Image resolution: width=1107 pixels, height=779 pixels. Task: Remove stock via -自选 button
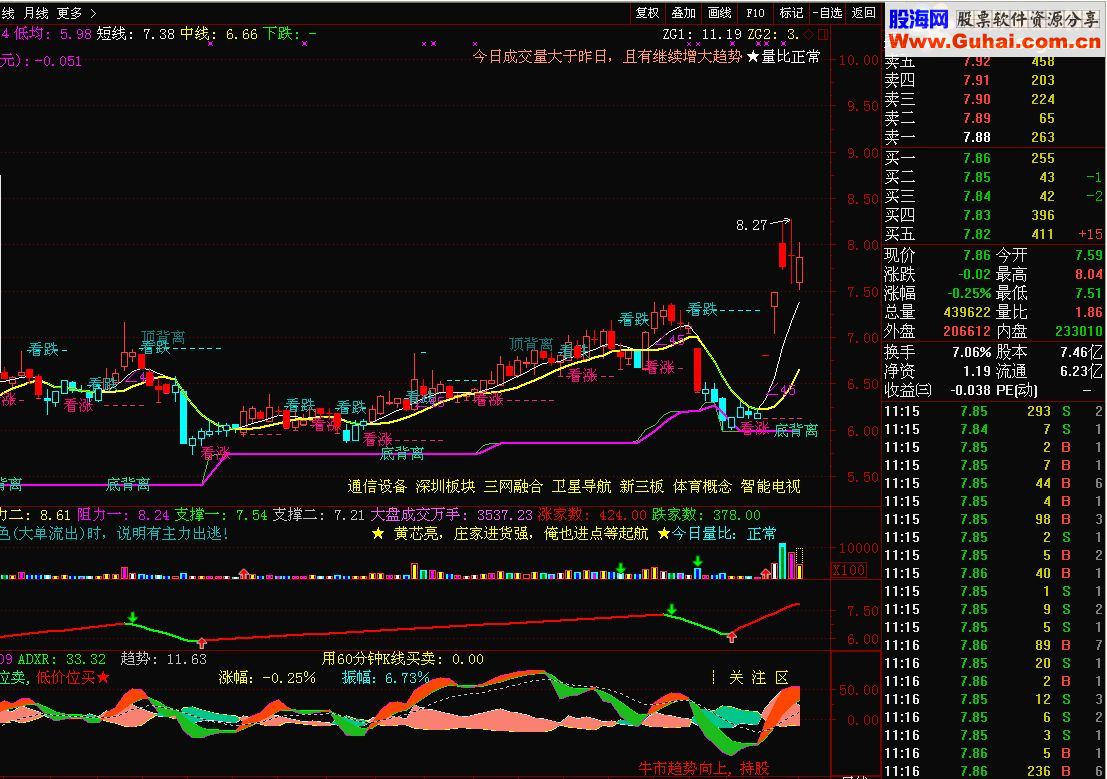[827, 13]
